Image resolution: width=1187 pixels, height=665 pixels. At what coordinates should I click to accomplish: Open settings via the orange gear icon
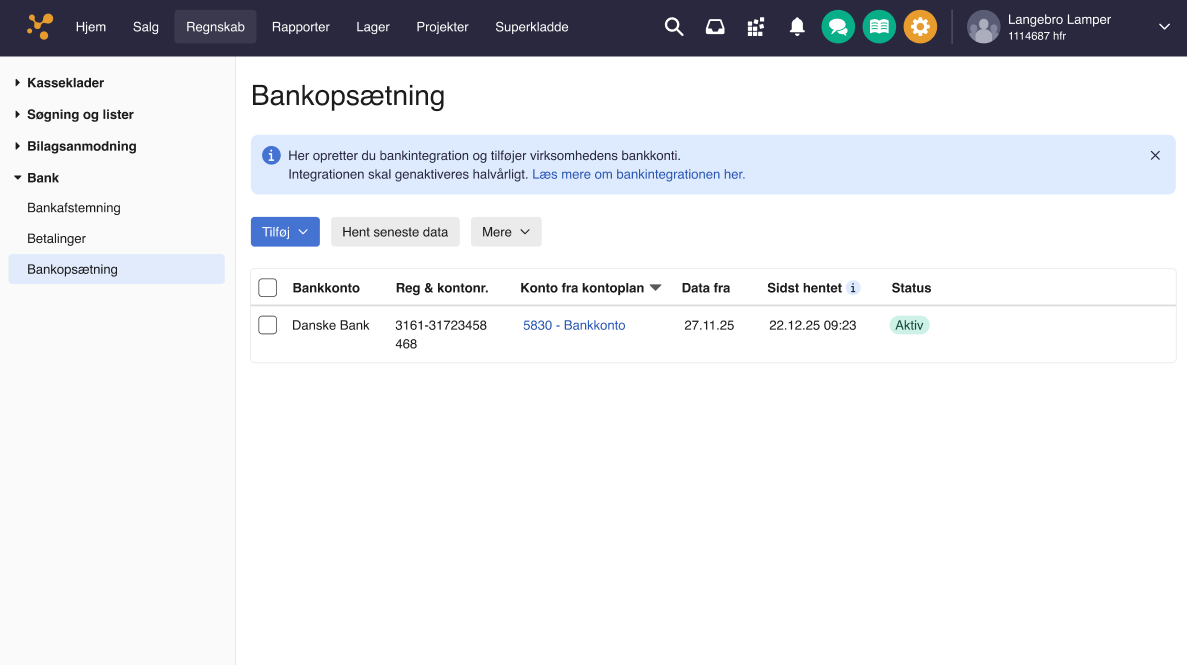pyautogui.click(x=920, y=27)
